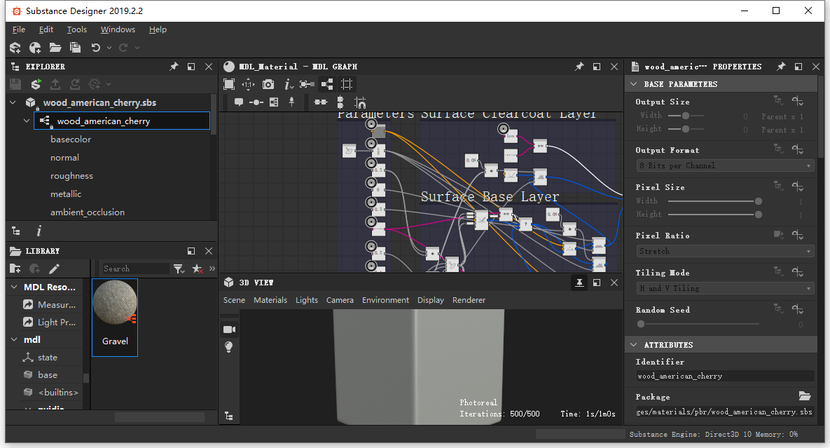
Task: Click the align nodes horizontally icon
Action: [x=321, y=102]
